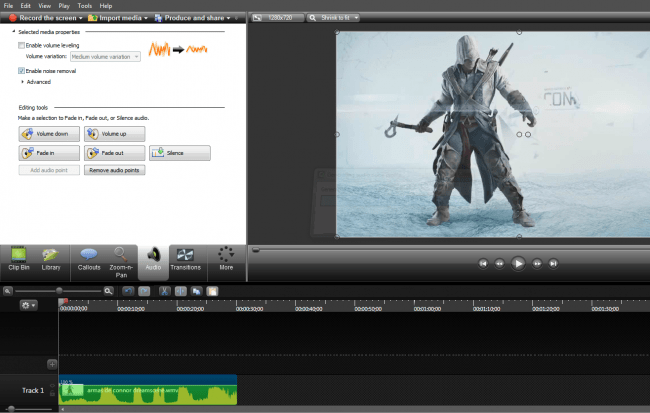This screenshot has width=650, height=413.
Task: Open the 1280x720 editing dimensions button
Action: point(276,18)
